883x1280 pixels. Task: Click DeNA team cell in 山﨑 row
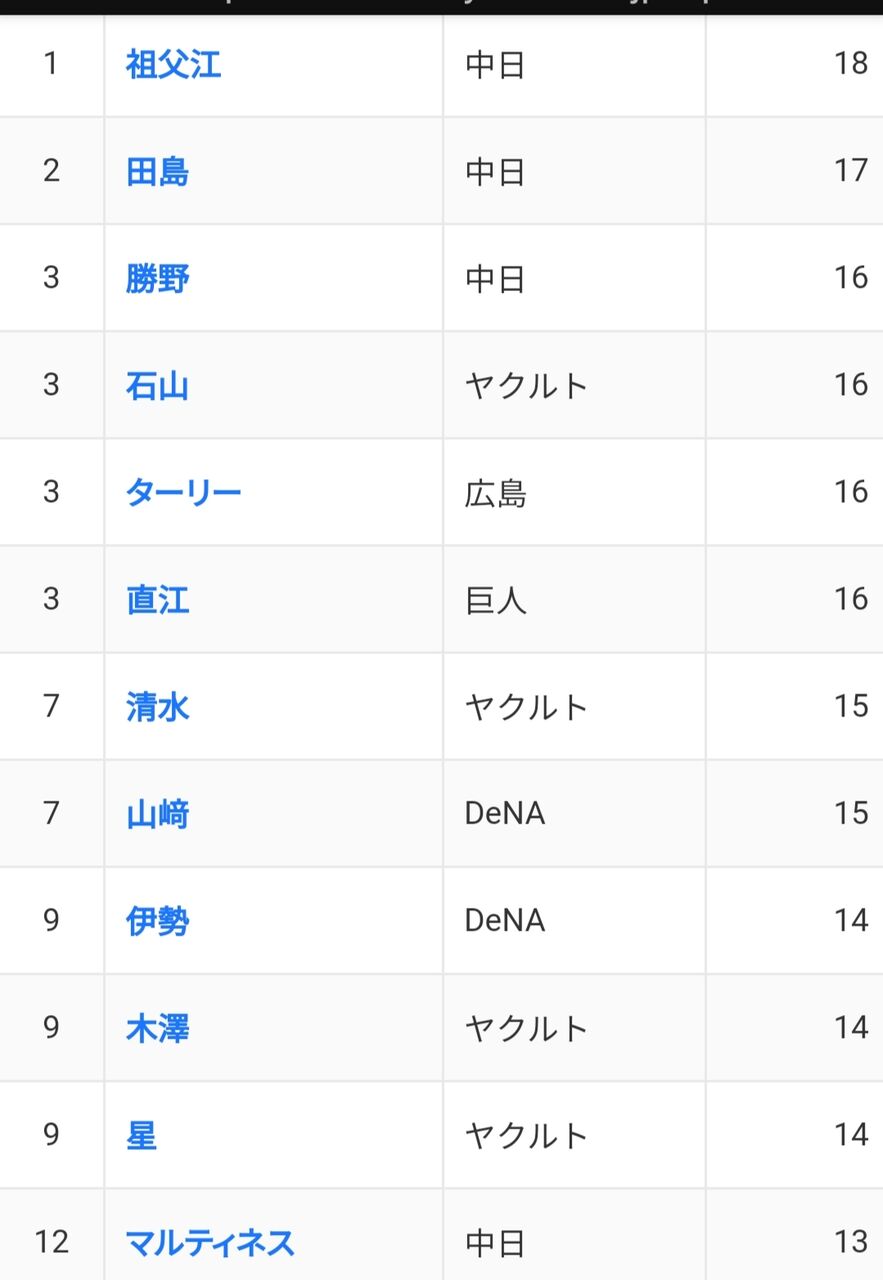[505, 814]
